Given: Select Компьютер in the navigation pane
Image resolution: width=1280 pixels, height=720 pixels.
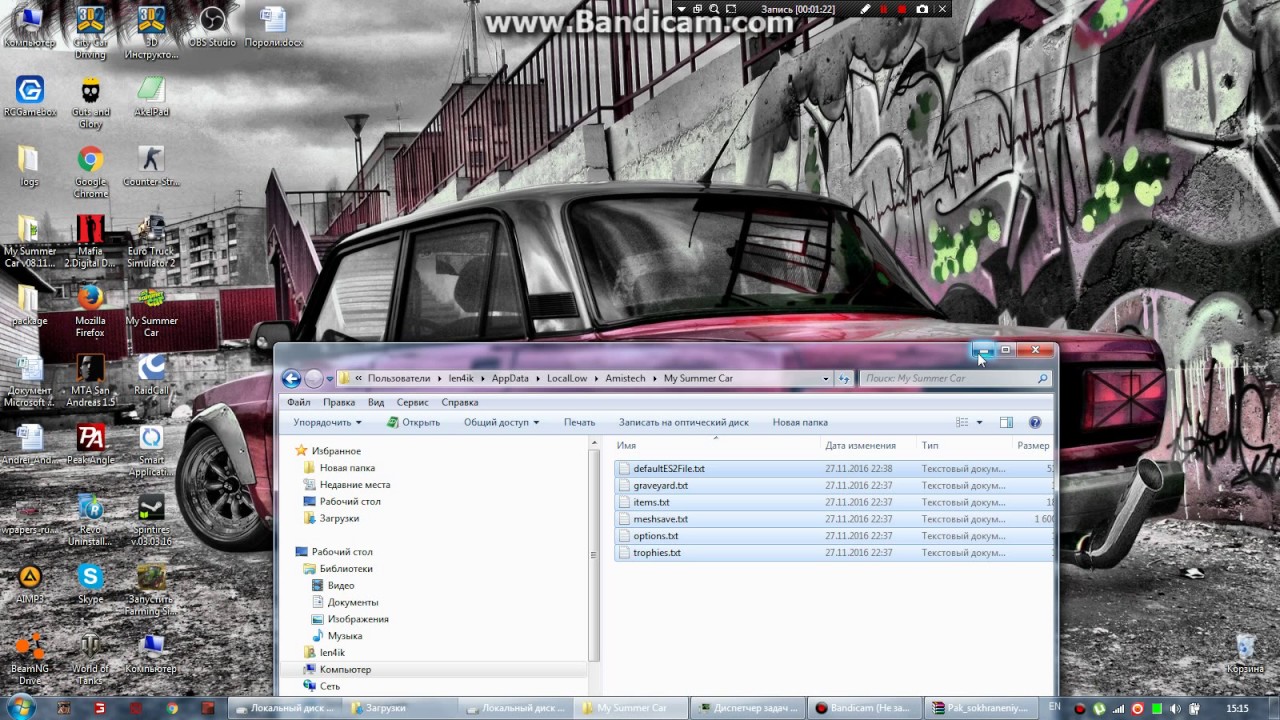Looking at the screenshot, I should coord(345,669).
